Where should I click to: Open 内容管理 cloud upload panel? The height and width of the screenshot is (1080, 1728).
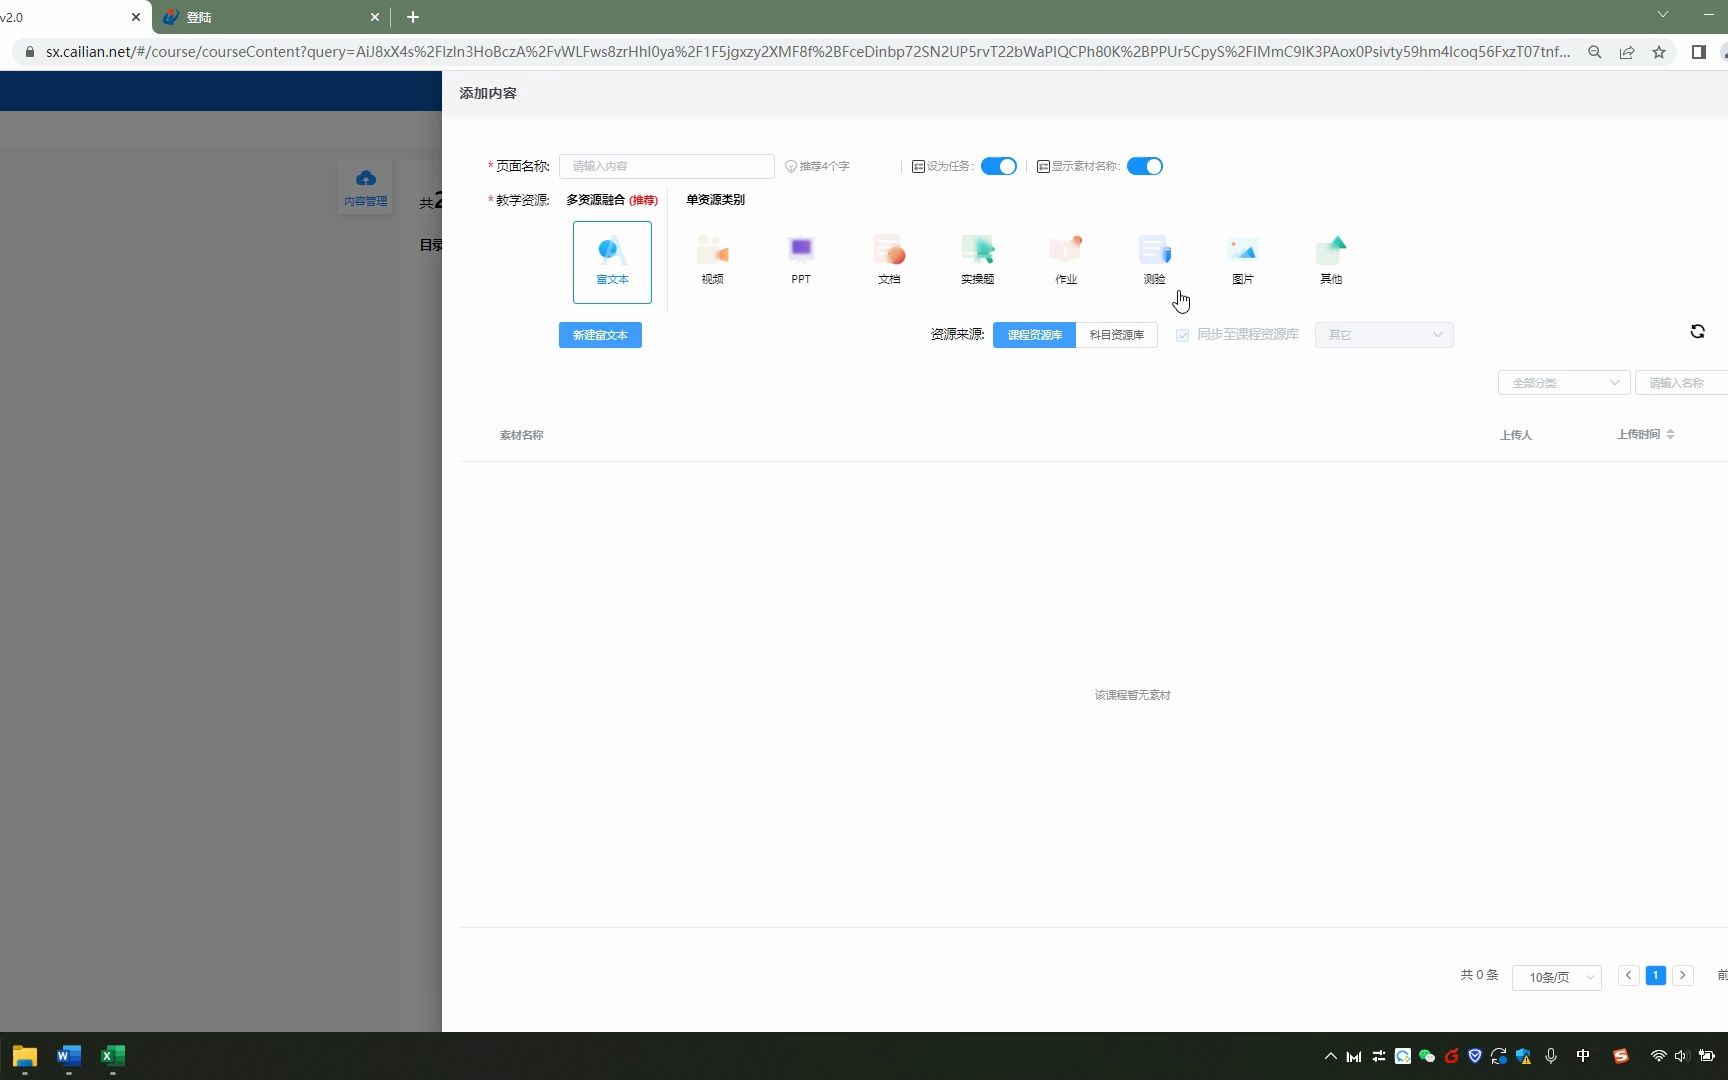click(x=365, y=187)
